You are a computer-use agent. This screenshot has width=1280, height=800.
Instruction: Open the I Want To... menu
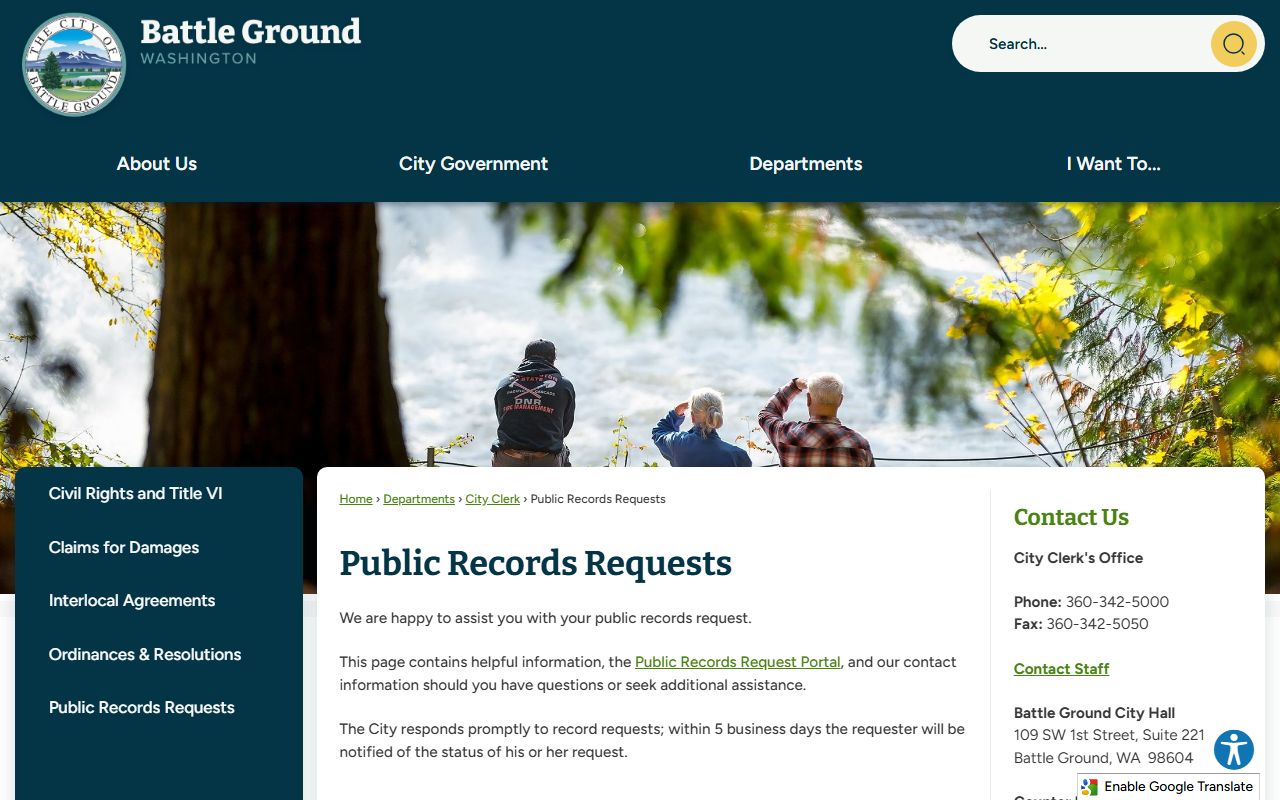(x=1113, y=164)
